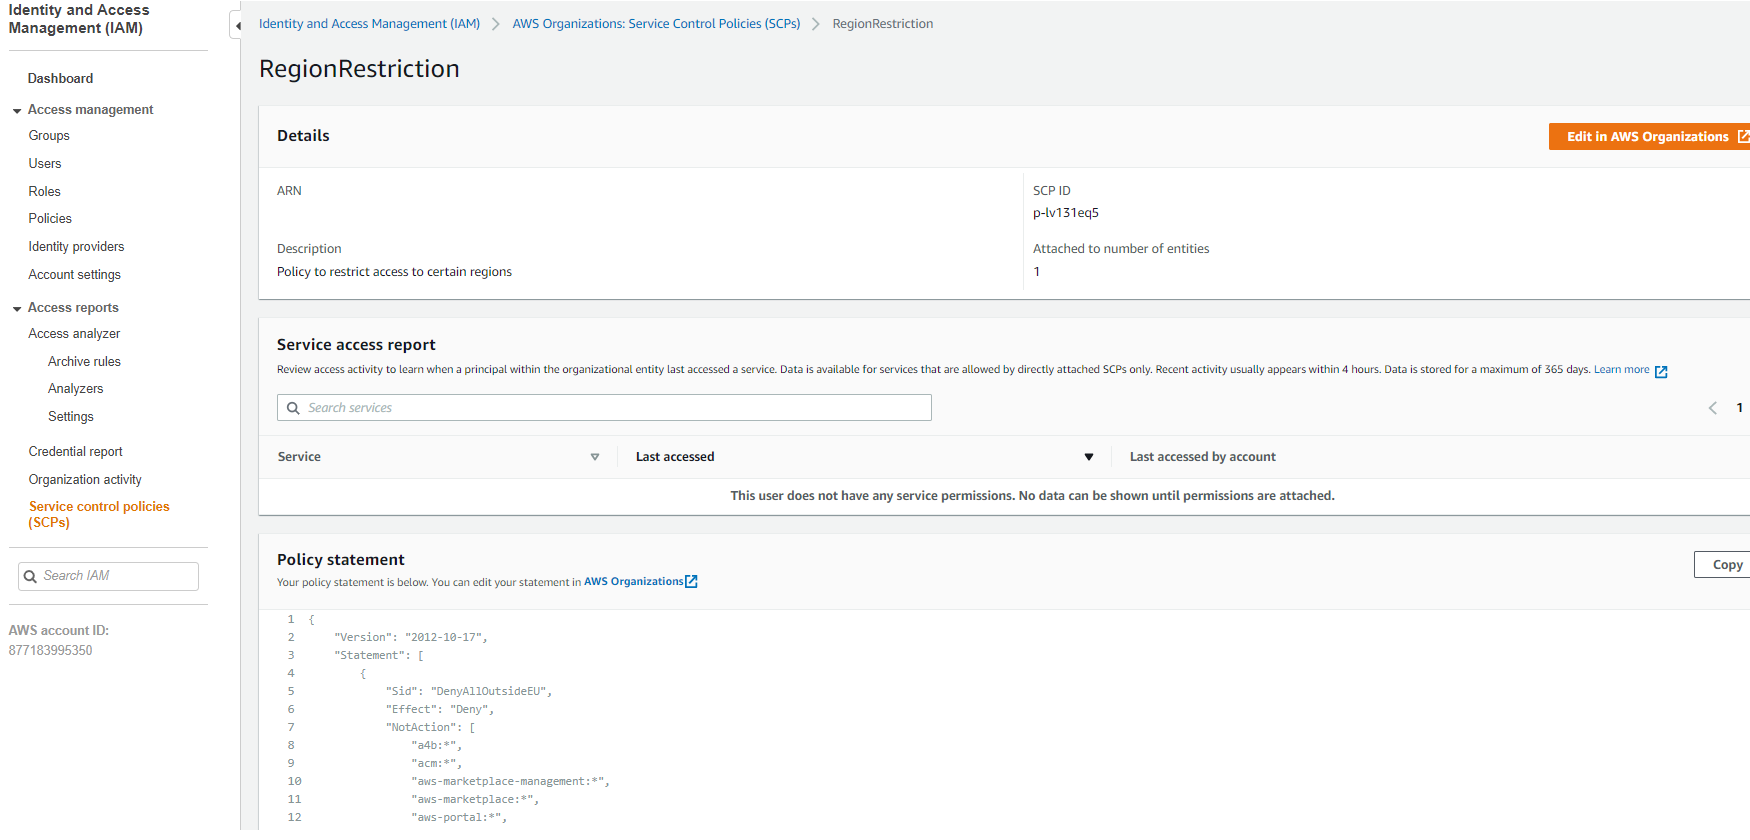Viewport: 1750px width, 840px height.
Task: Open the Credential report
Action: [76, 452]
